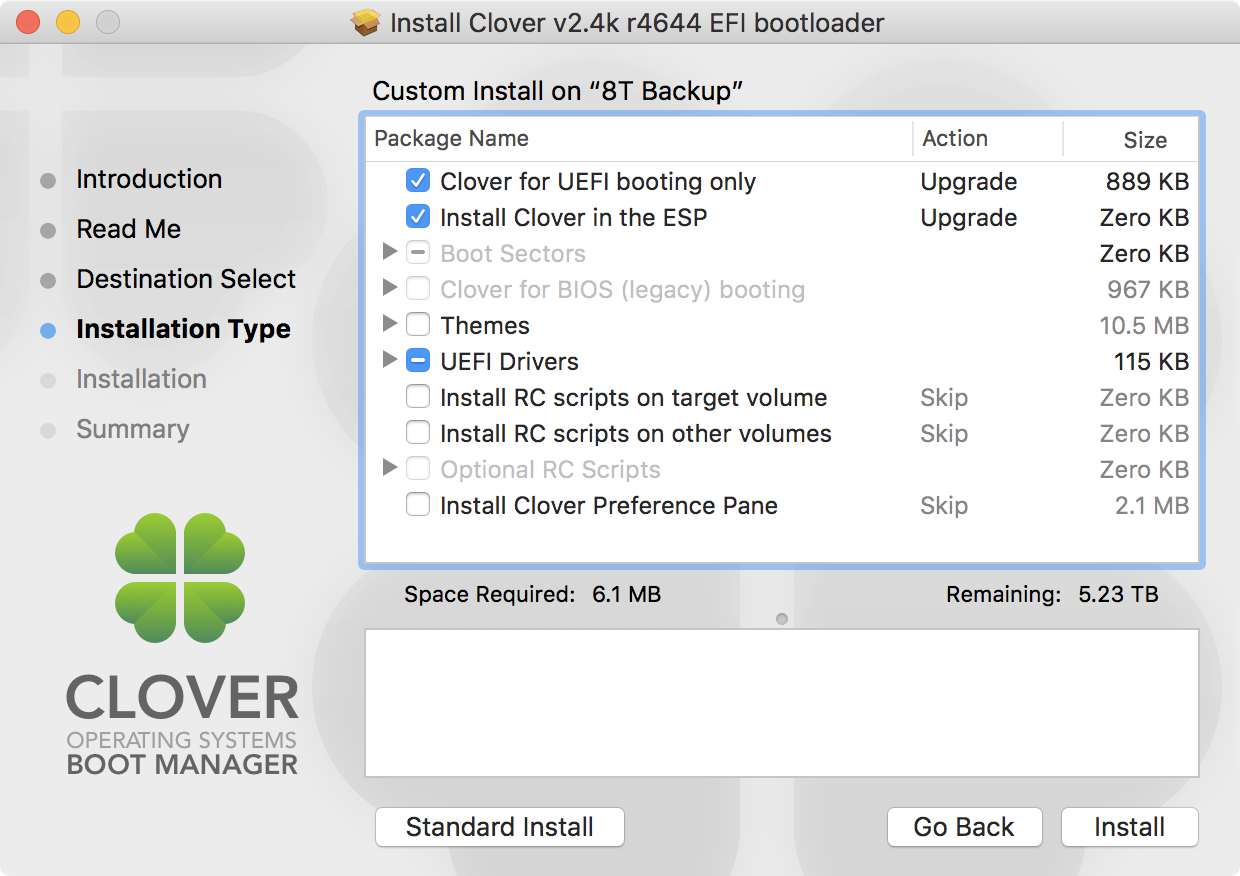Click the Remaining 5.23 TB text
The height and width of the screenshot is (876, 1240).
[x=1052, y=595]
